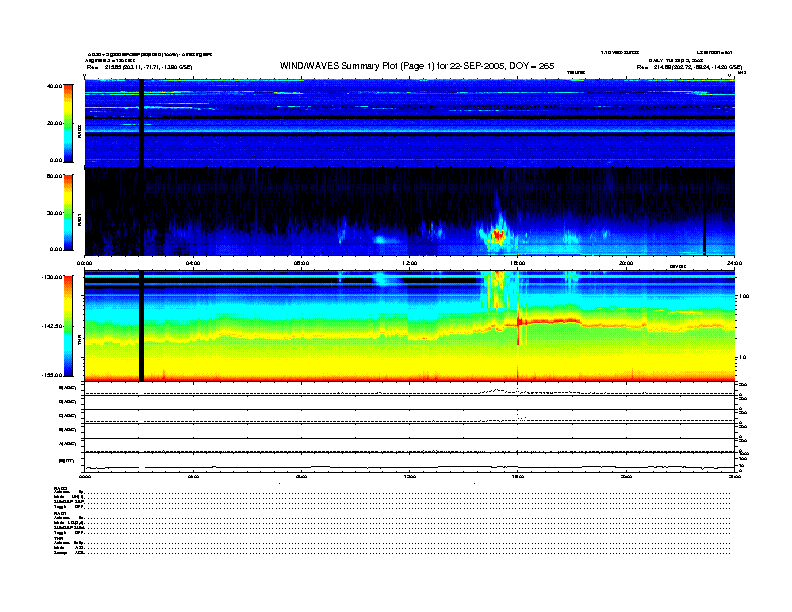Click the rotated RAD1 axis label
The width and height of the screenshot is (792, 612).
(x=79, y=219)
